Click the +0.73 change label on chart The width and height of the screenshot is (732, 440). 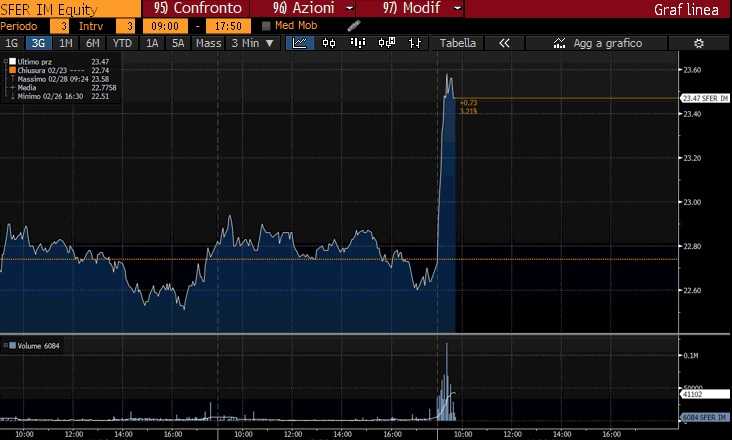pos(468,103)
